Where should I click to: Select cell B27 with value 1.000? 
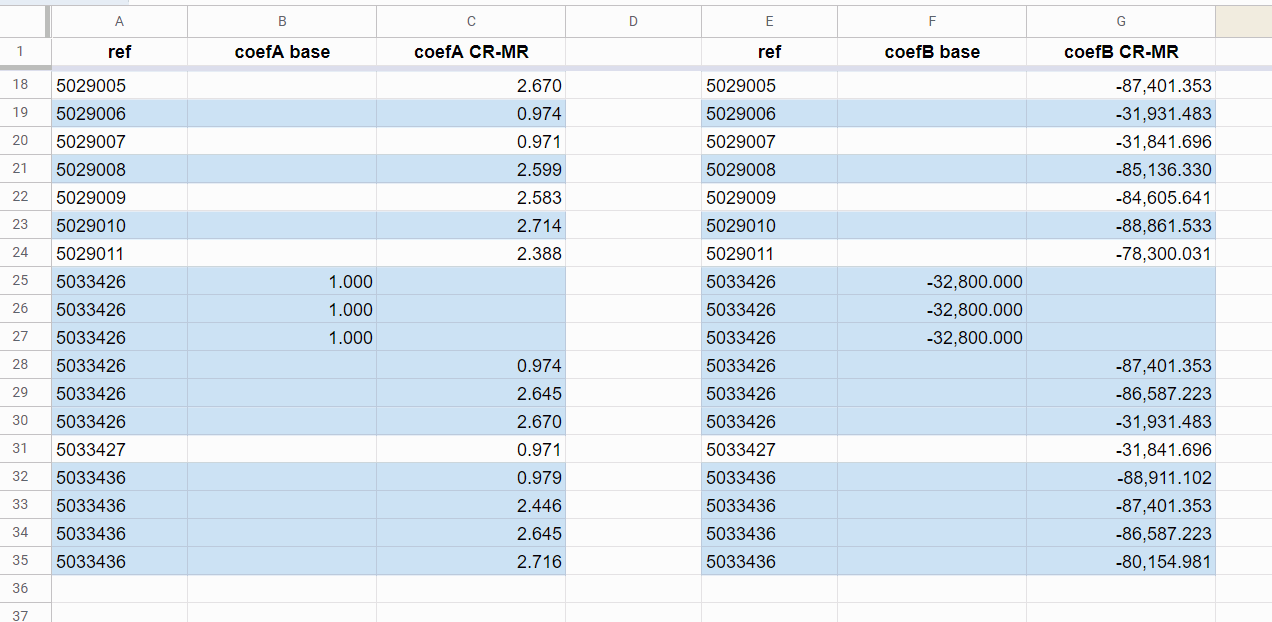(282, 338)
